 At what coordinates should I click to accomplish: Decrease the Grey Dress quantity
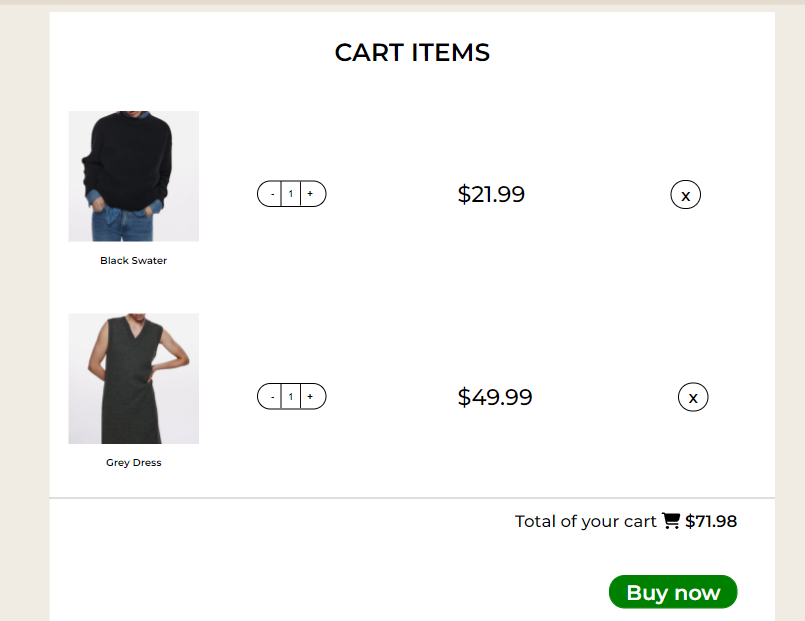coord(271,396)
